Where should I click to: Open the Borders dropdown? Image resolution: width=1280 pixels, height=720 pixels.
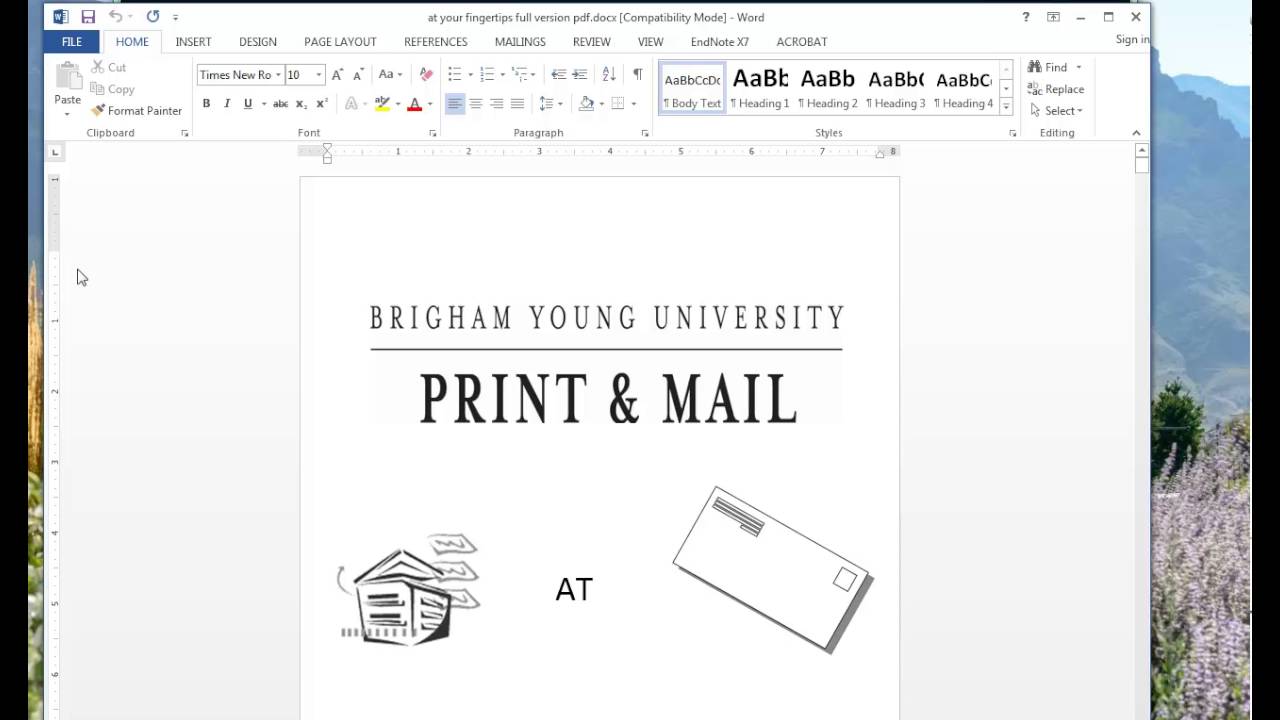click(x=633, y=104)
